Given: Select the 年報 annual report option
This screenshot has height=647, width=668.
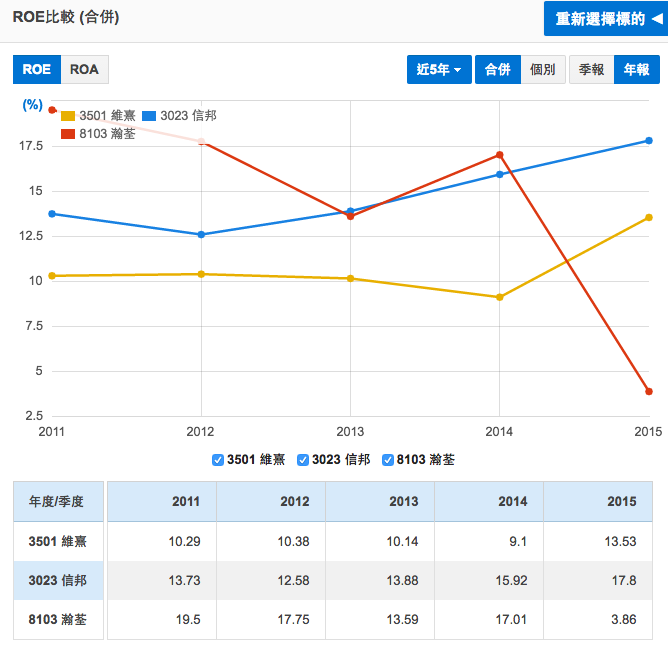Looking at the screenshot, I should [x=636, y=70].
